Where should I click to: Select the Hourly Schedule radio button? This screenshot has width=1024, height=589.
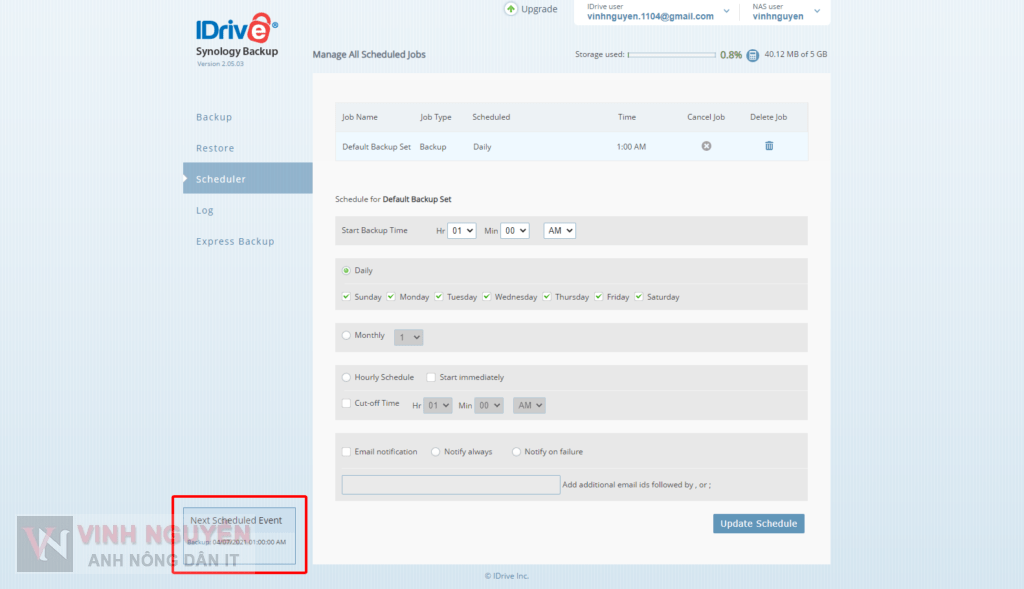coord(347,378)
